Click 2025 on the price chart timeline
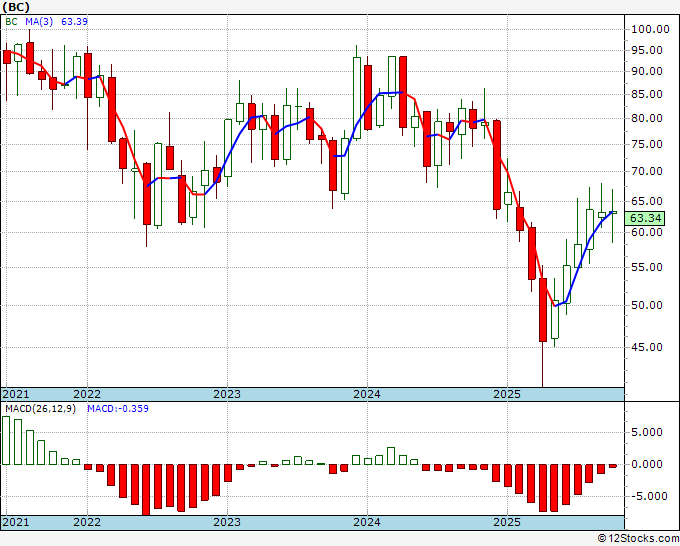 coord(507,394)
